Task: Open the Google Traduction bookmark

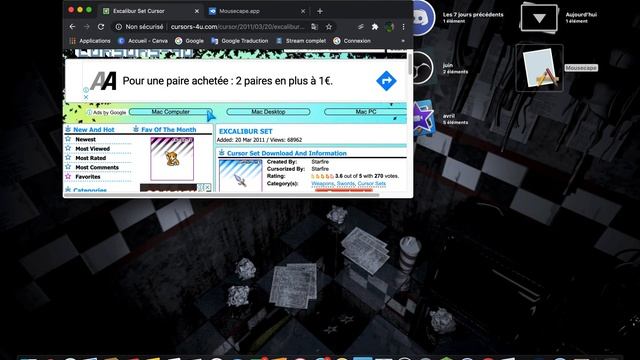Action: pos(240,41)
